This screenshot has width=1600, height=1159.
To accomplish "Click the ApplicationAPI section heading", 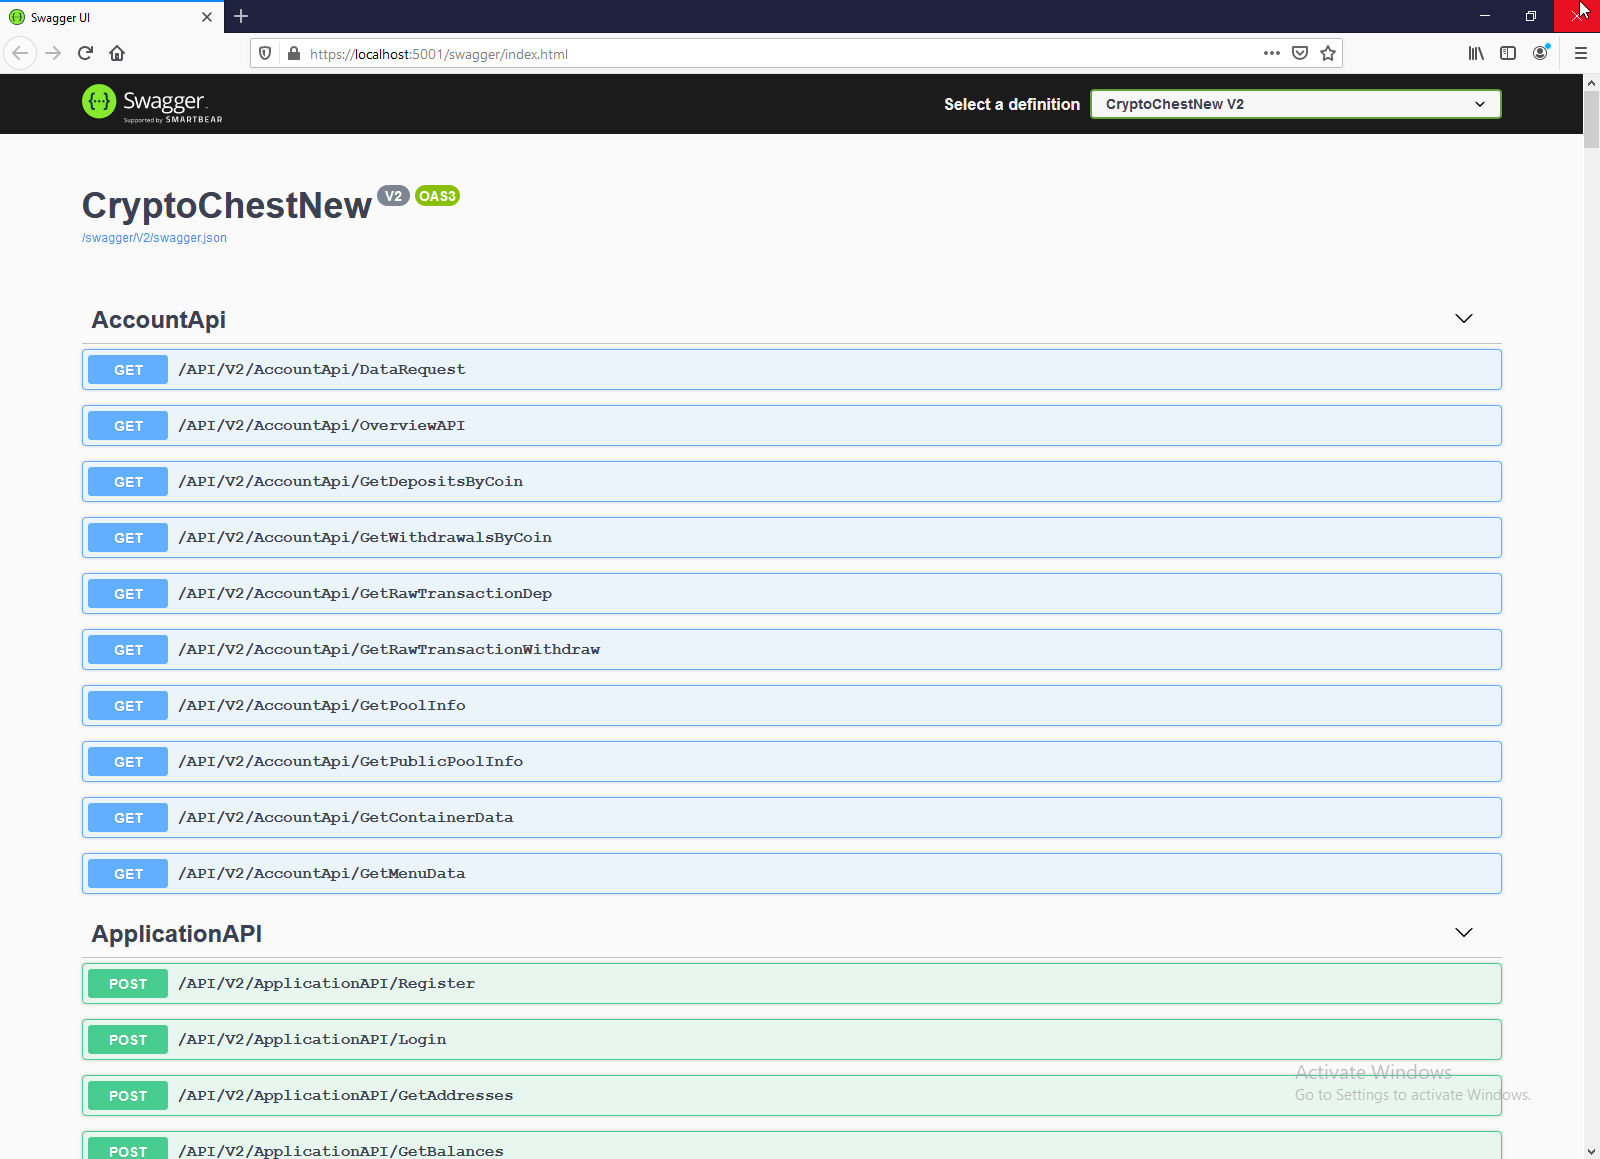I will pos(177,934).
